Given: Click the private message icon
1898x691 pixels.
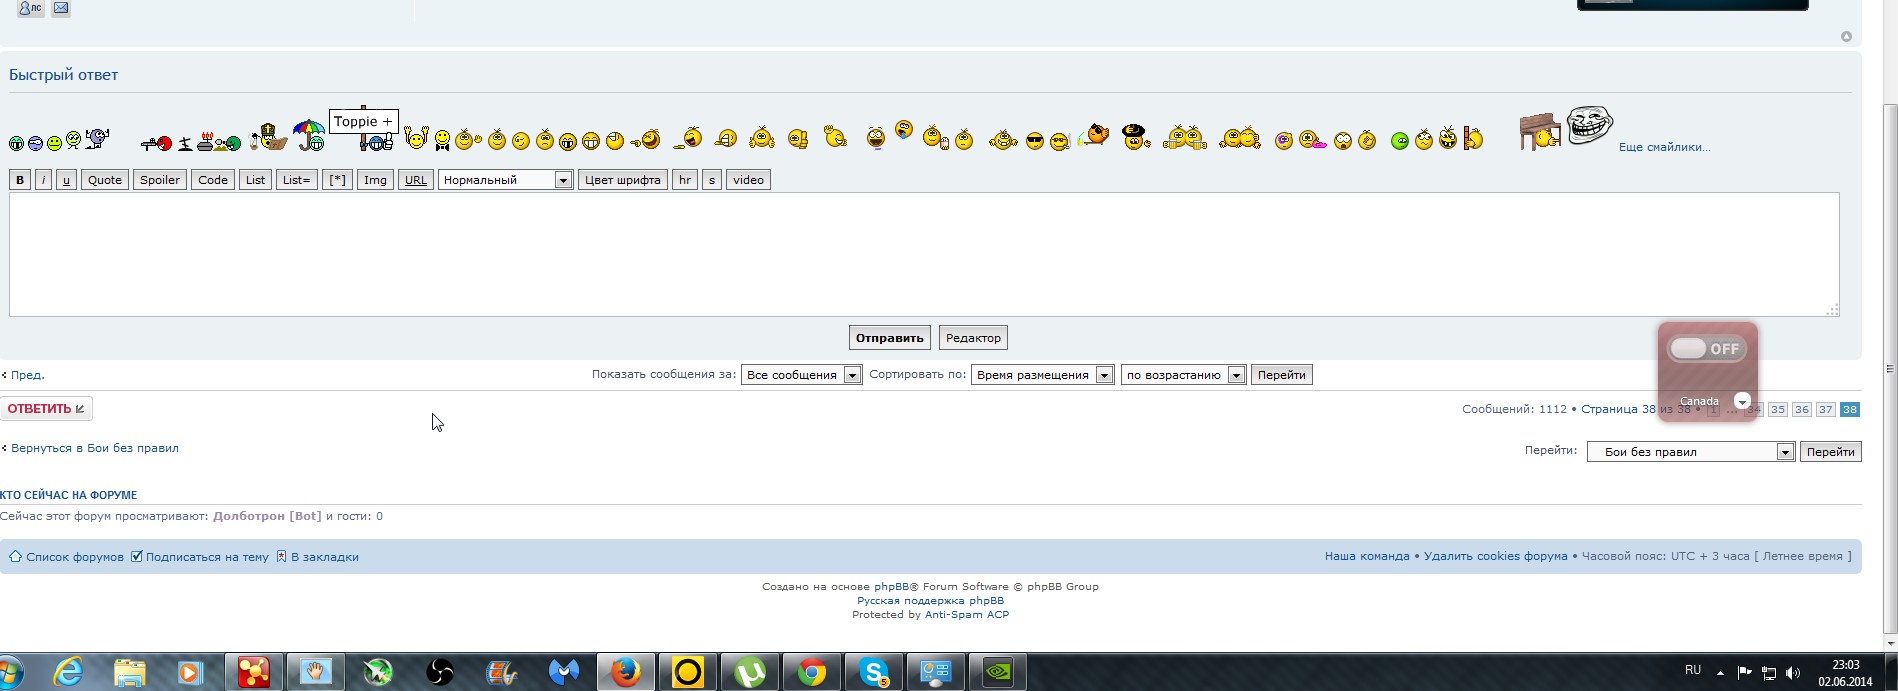Looking at the screenshot, I should point(31,8).
